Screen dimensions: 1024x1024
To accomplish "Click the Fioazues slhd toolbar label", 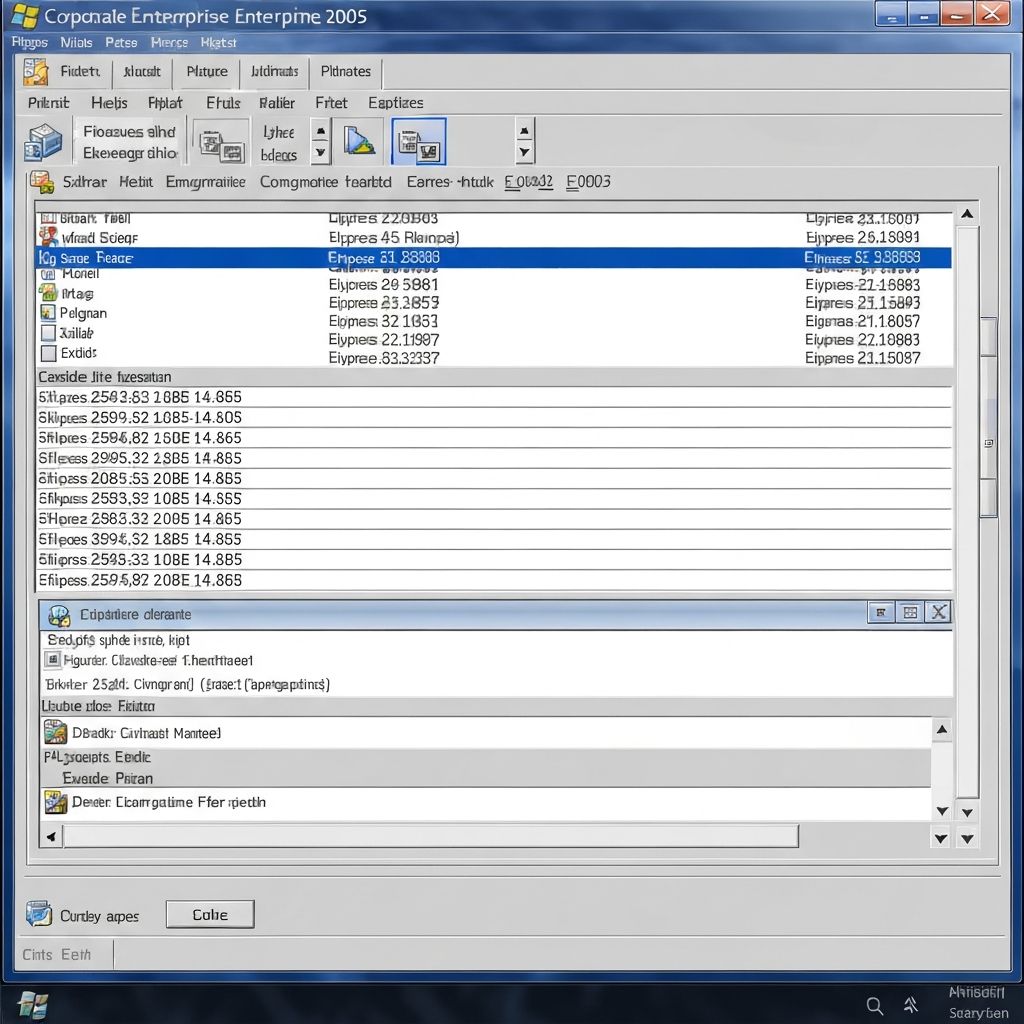I will (129, 132).
